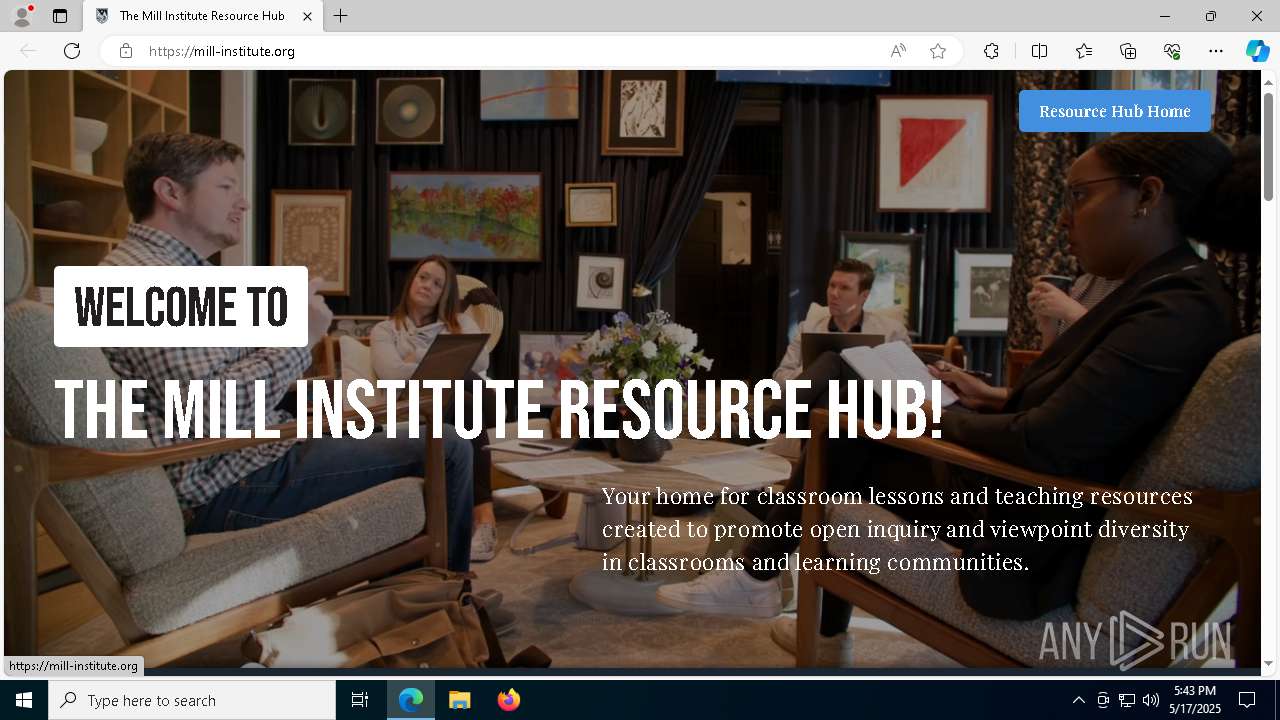The image size is (1280, 720).
Task: Close The Mill Institute Resource Hub tab
Action: [x=308, y=16]
